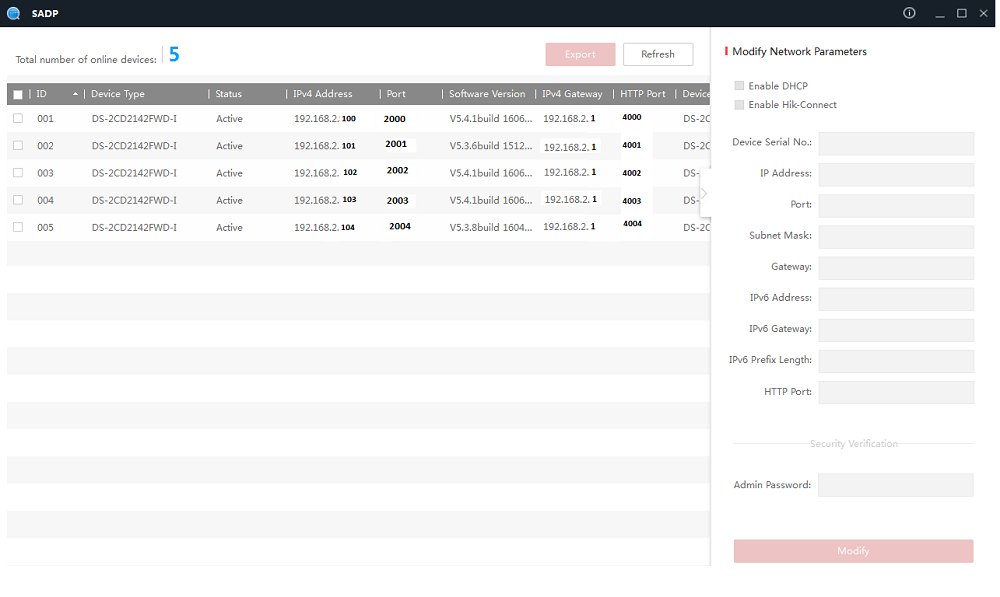The width and height of the screenshot is (1000, 597).
Task: Select all devices with the header checkbox
Action: [17, 93]
